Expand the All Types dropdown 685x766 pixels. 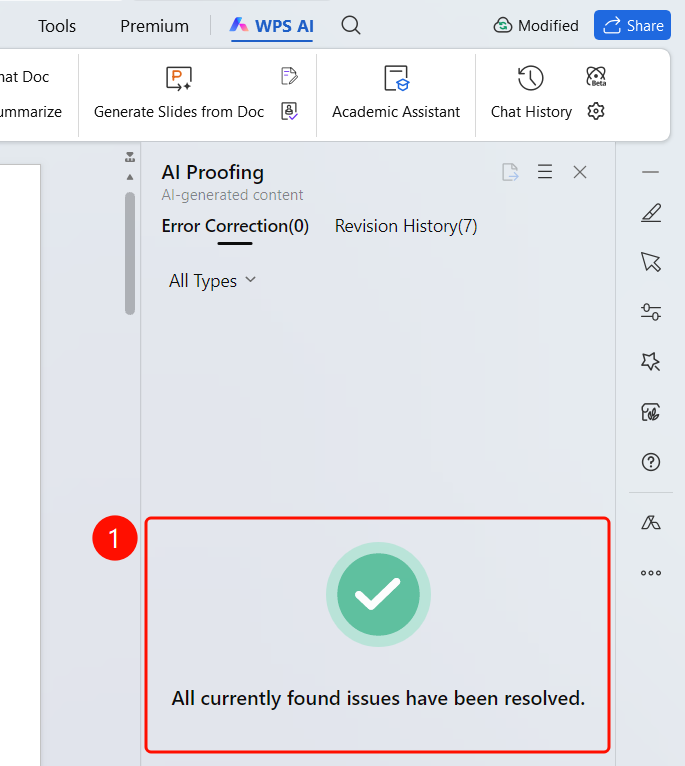[212, 281]
